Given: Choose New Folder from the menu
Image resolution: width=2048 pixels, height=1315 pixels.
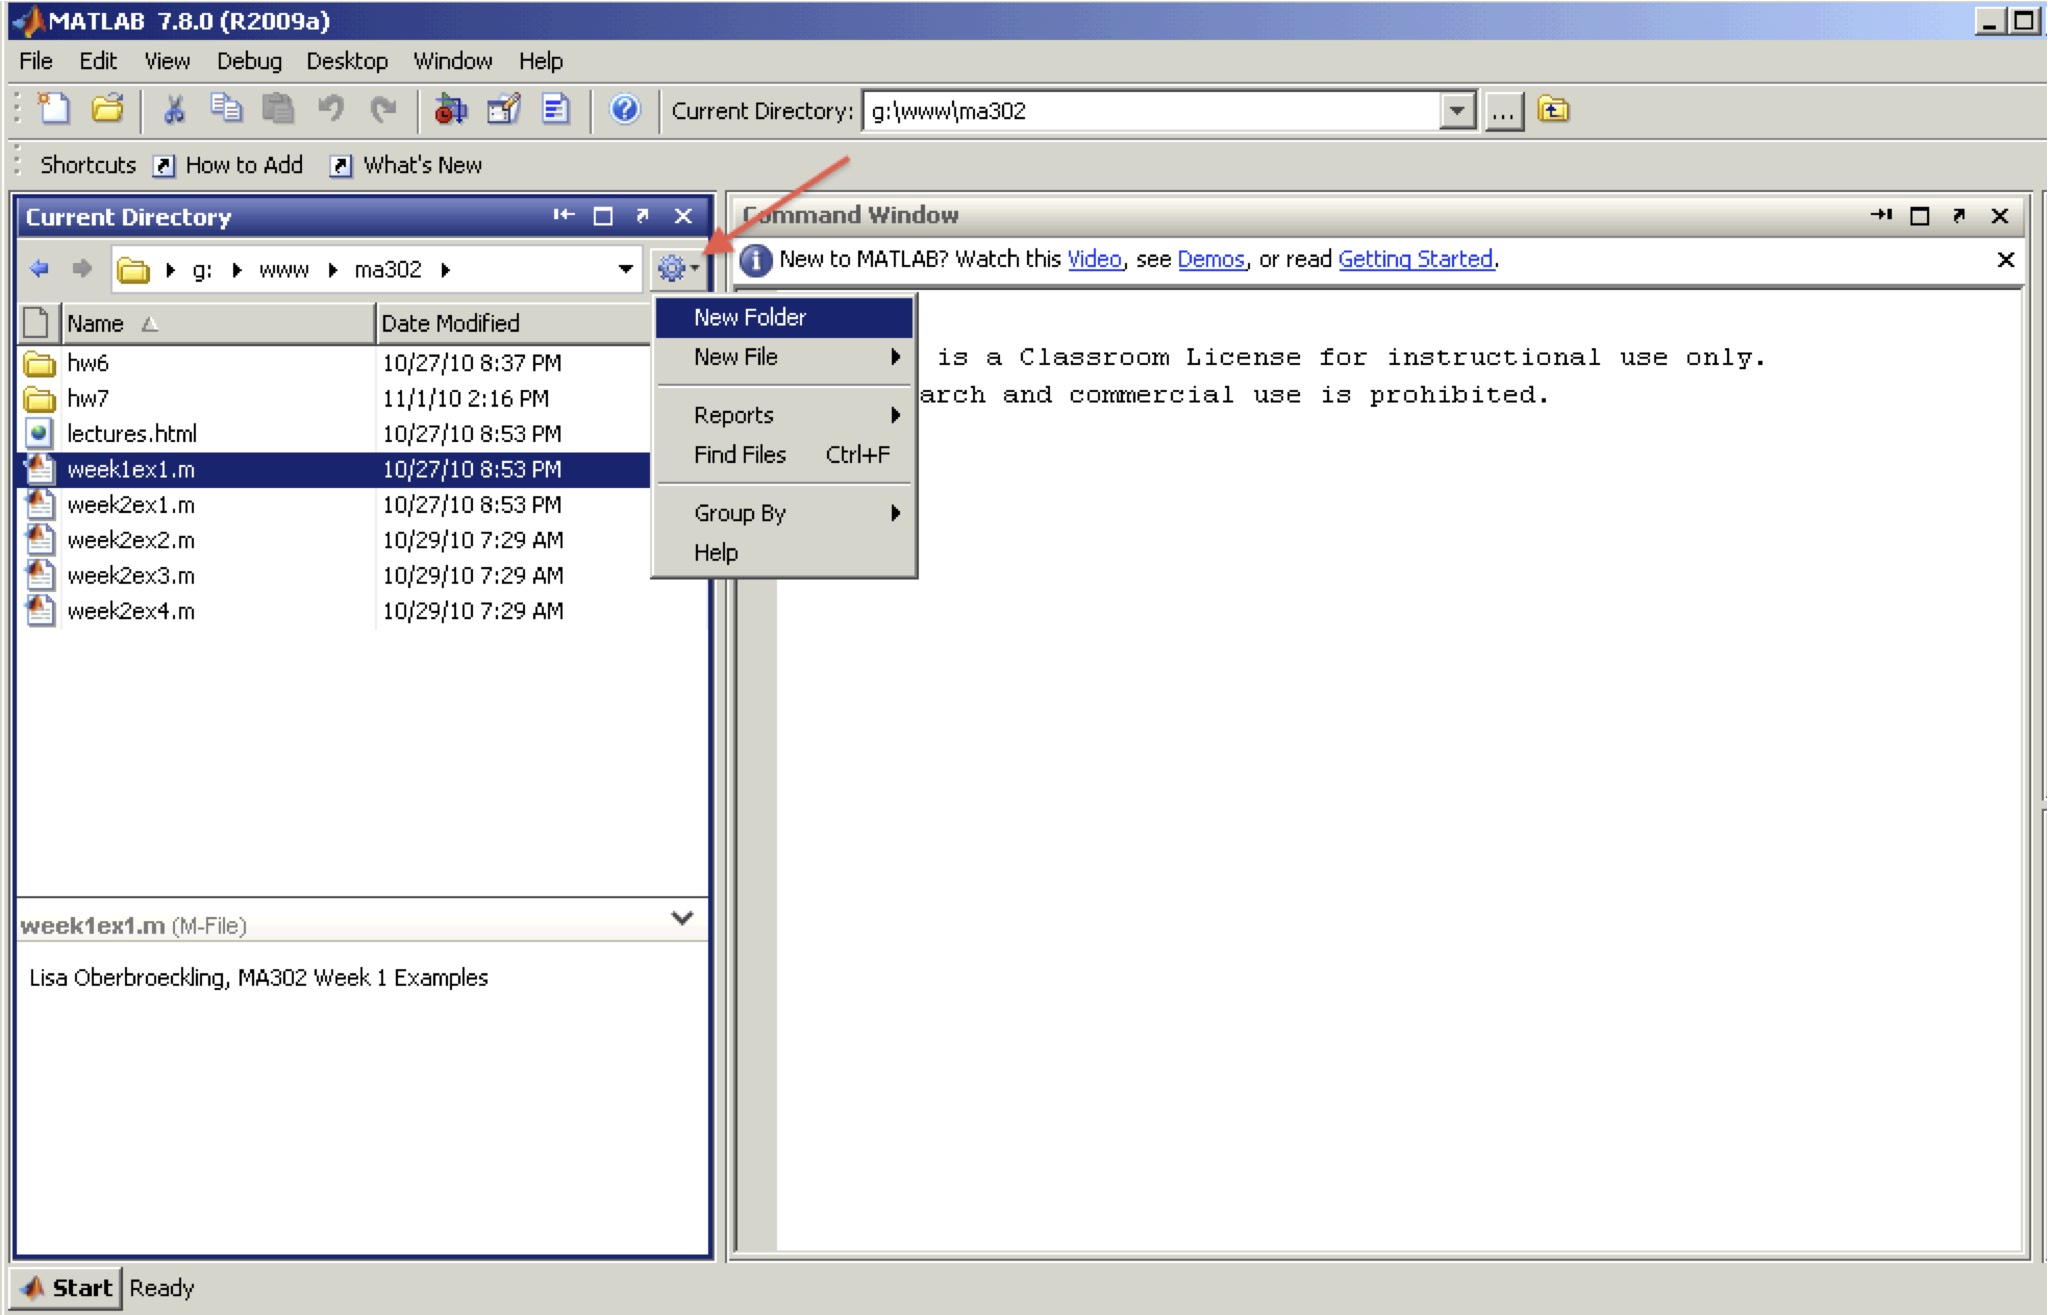Looking at the screenshot, I should point(784,318).
